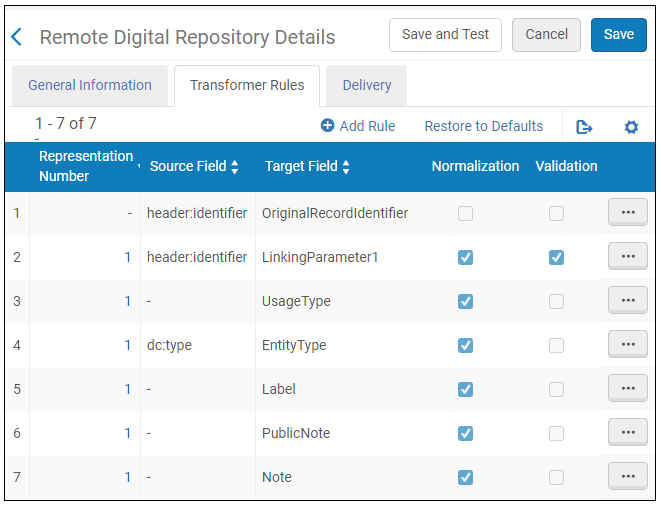Open the table settings gear icon
The image size is (661, 505).
point(631,126)
